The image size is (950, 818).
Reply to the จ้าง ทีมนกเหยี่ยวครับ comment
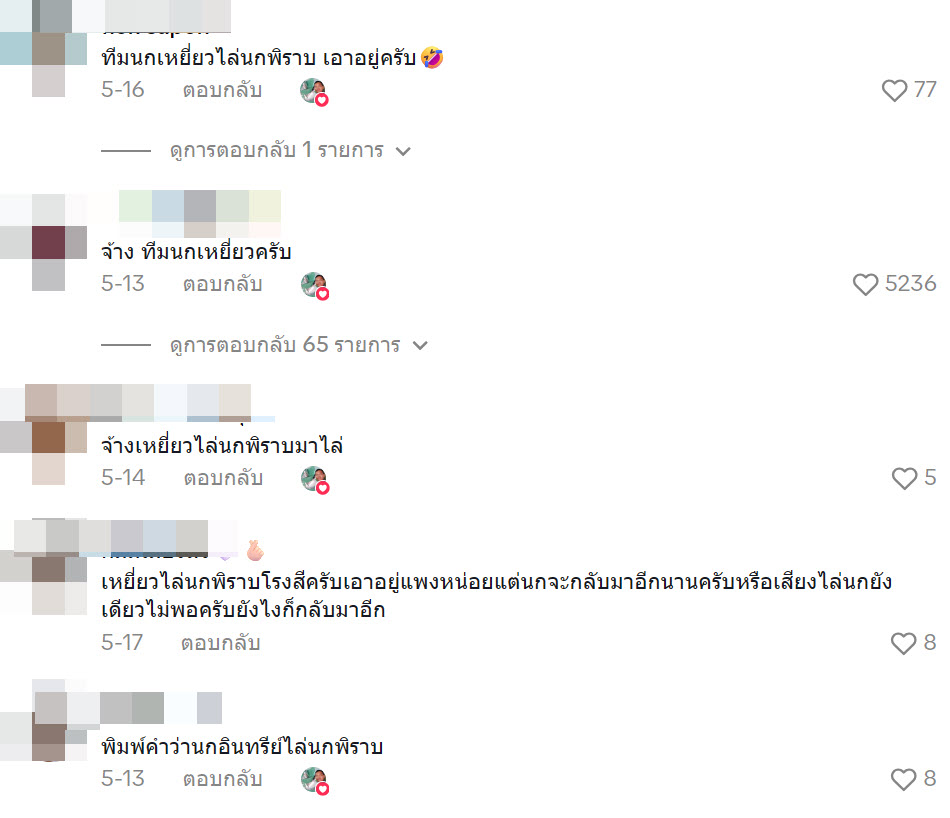pos(222,284)
